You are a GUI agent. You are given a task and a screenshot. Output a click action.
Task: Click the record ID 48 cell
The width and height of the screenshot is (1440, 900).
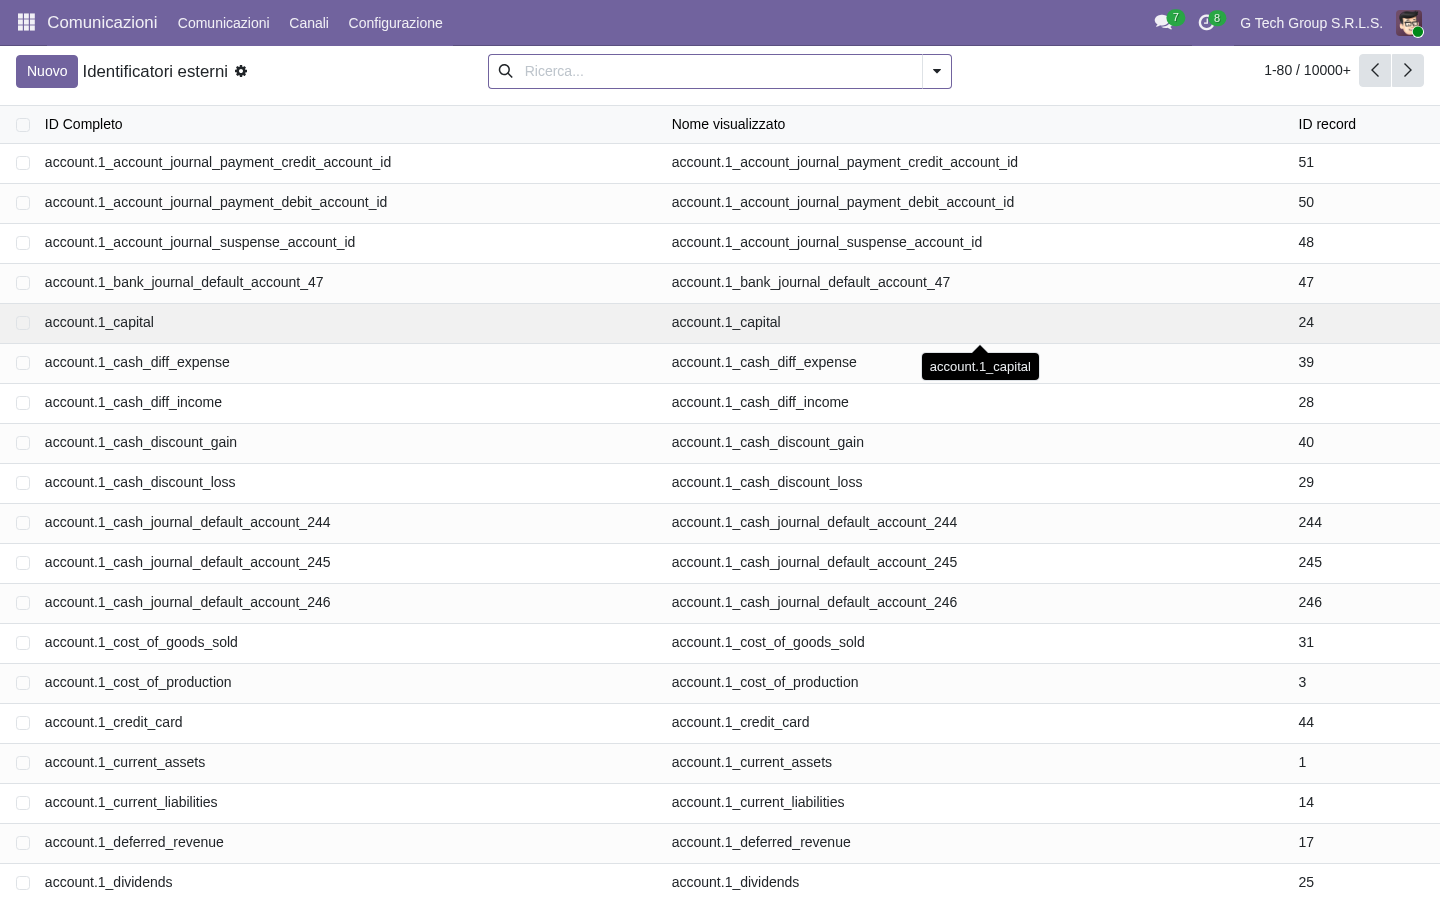click(x=1306, y=242)
